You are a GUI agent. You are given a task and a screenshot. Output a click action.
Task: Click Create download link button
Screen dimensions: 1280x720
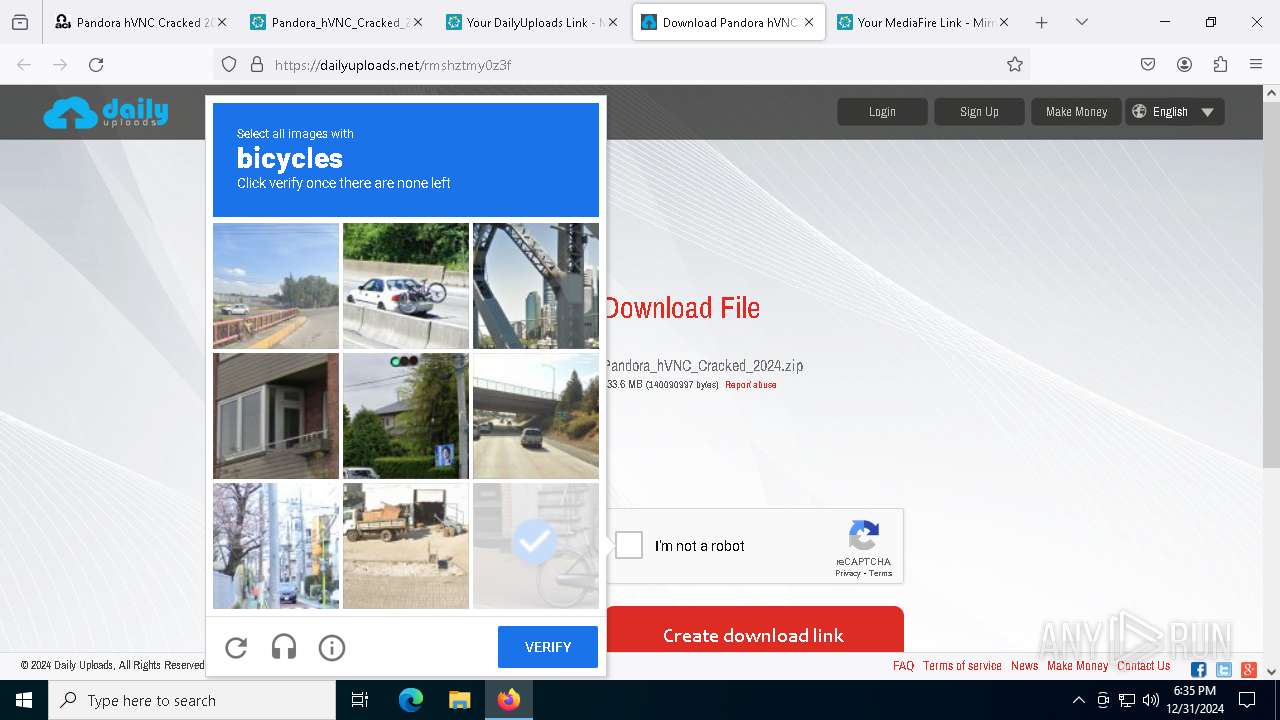753,635
